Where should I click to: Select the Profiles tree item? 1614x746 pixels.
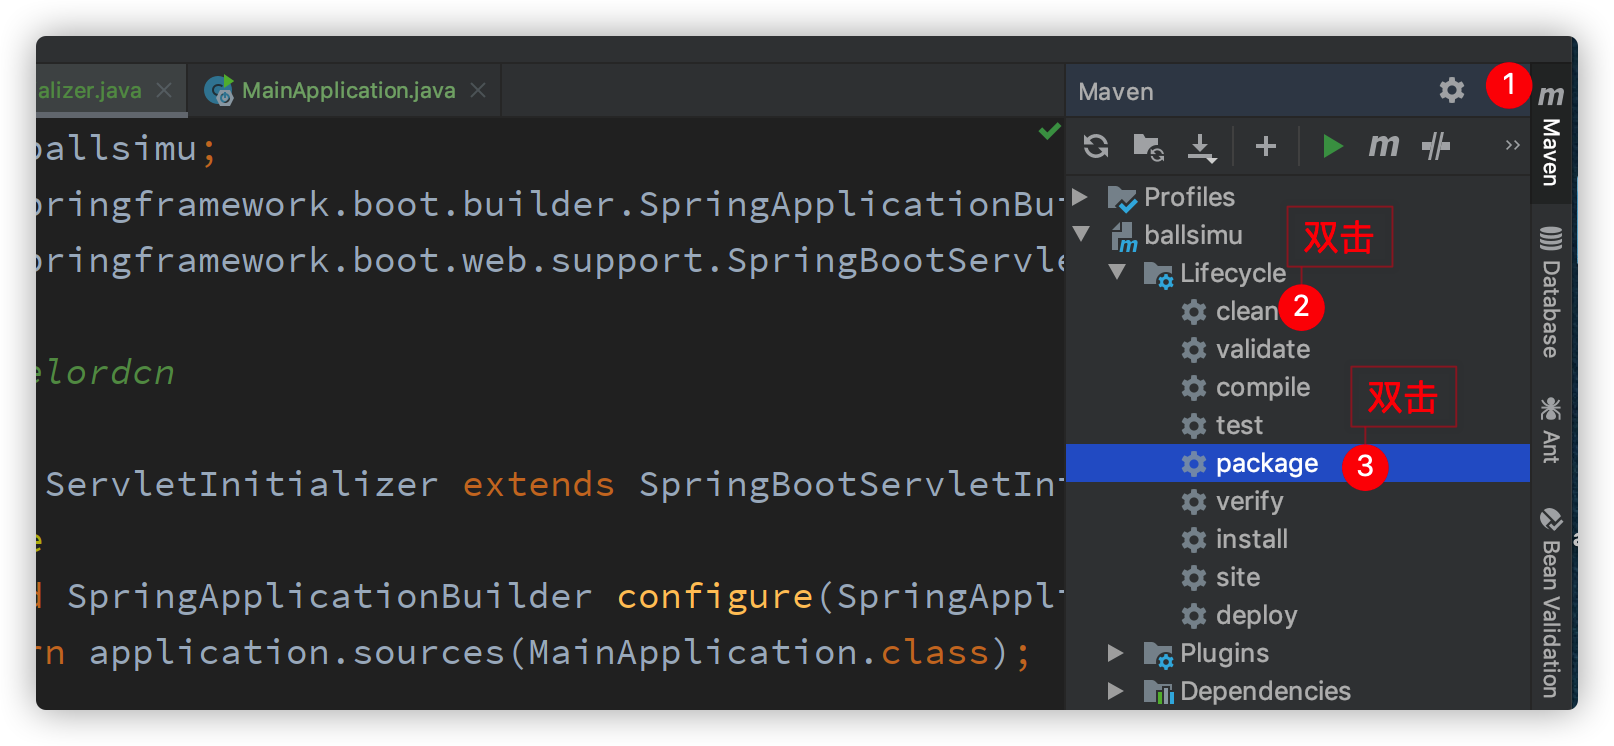click(1189, 197)
